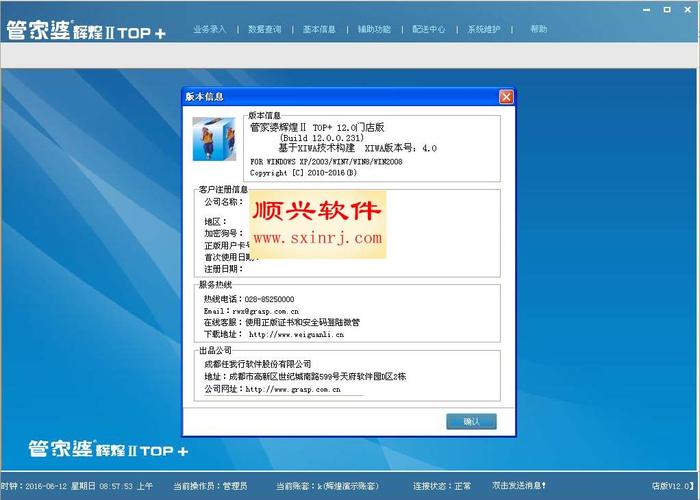
Task: Click the 管家婆辉煌II TOP+ logo in the header
Action: pos(86,30)
